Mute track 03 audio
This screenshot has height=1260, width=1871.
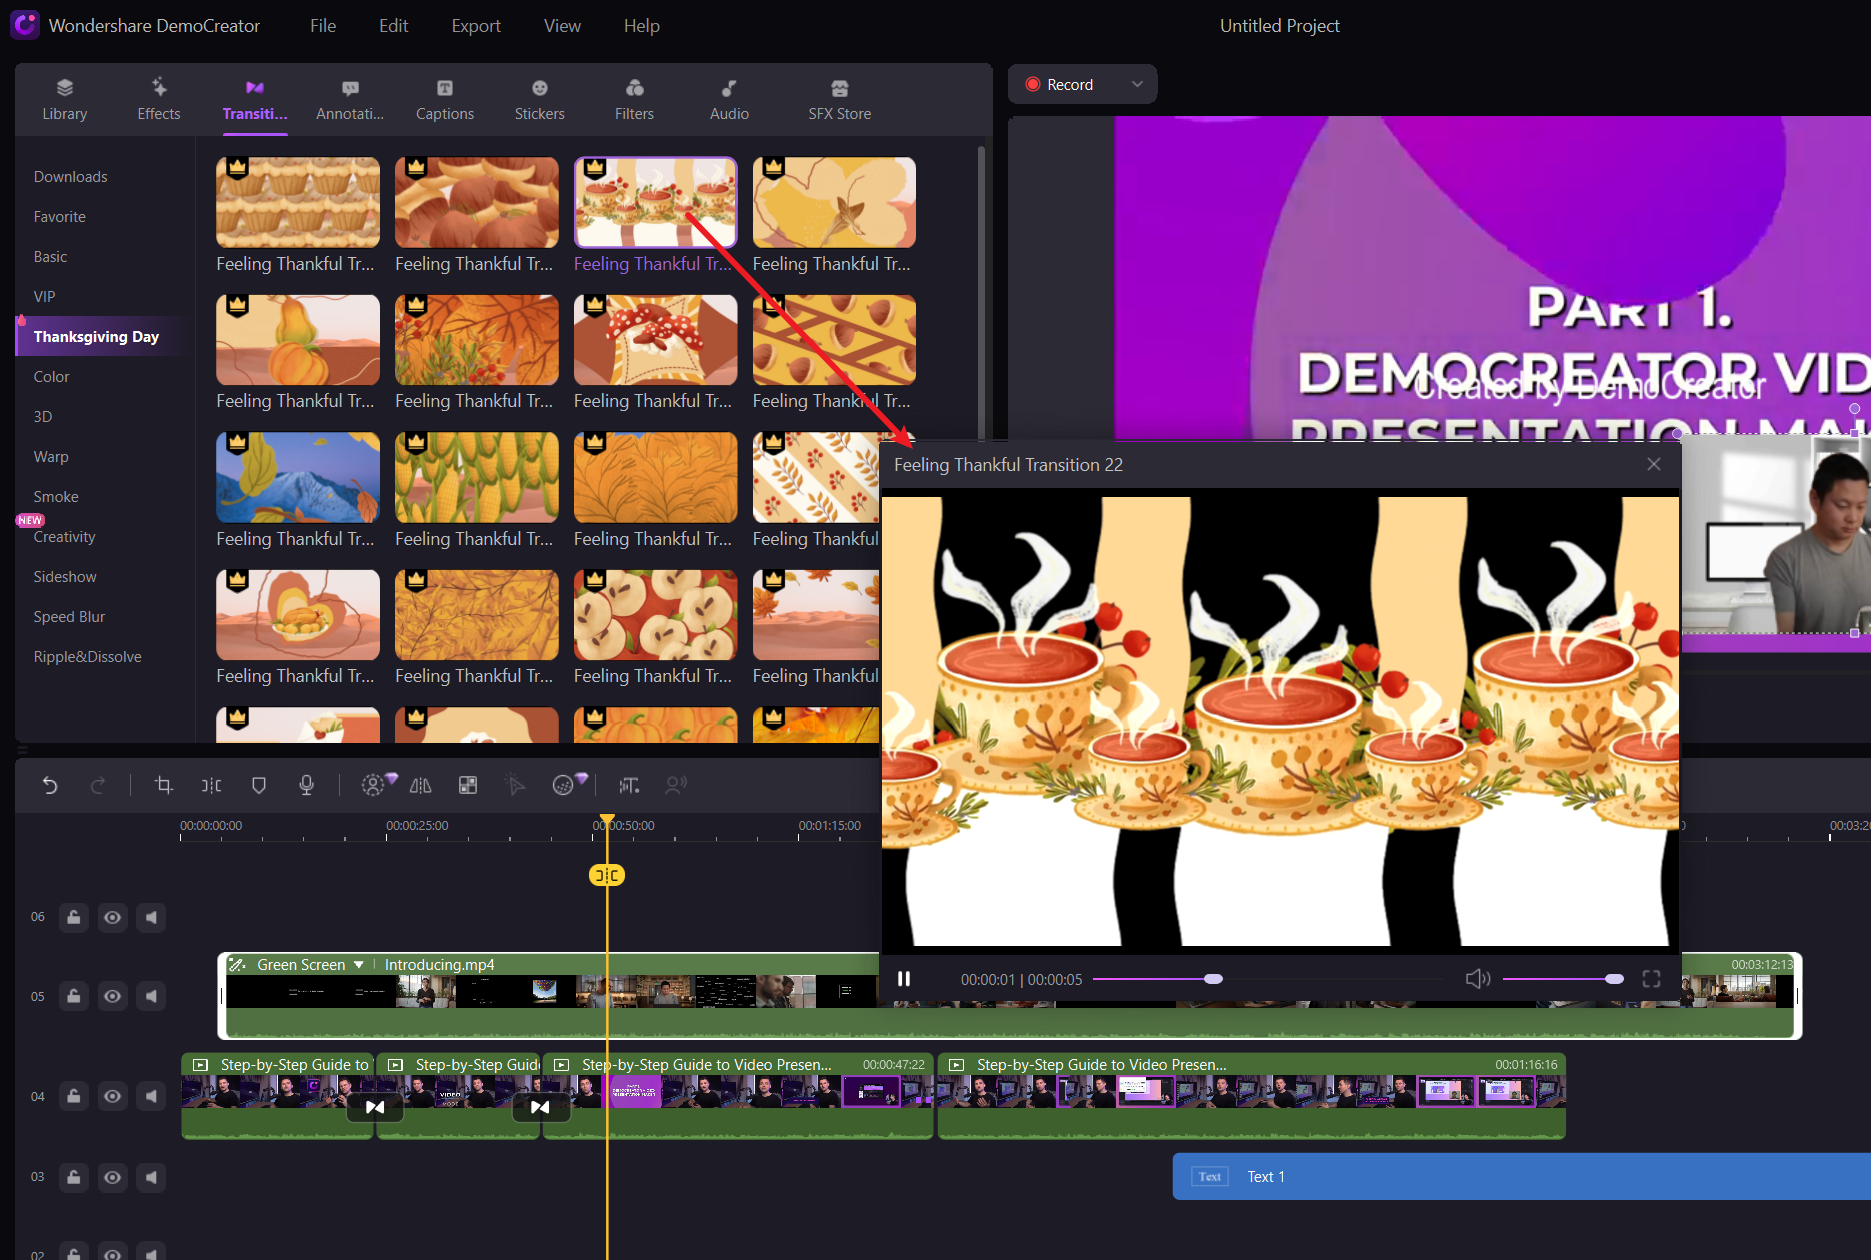pyautogui.click(x=151, y=1177)
